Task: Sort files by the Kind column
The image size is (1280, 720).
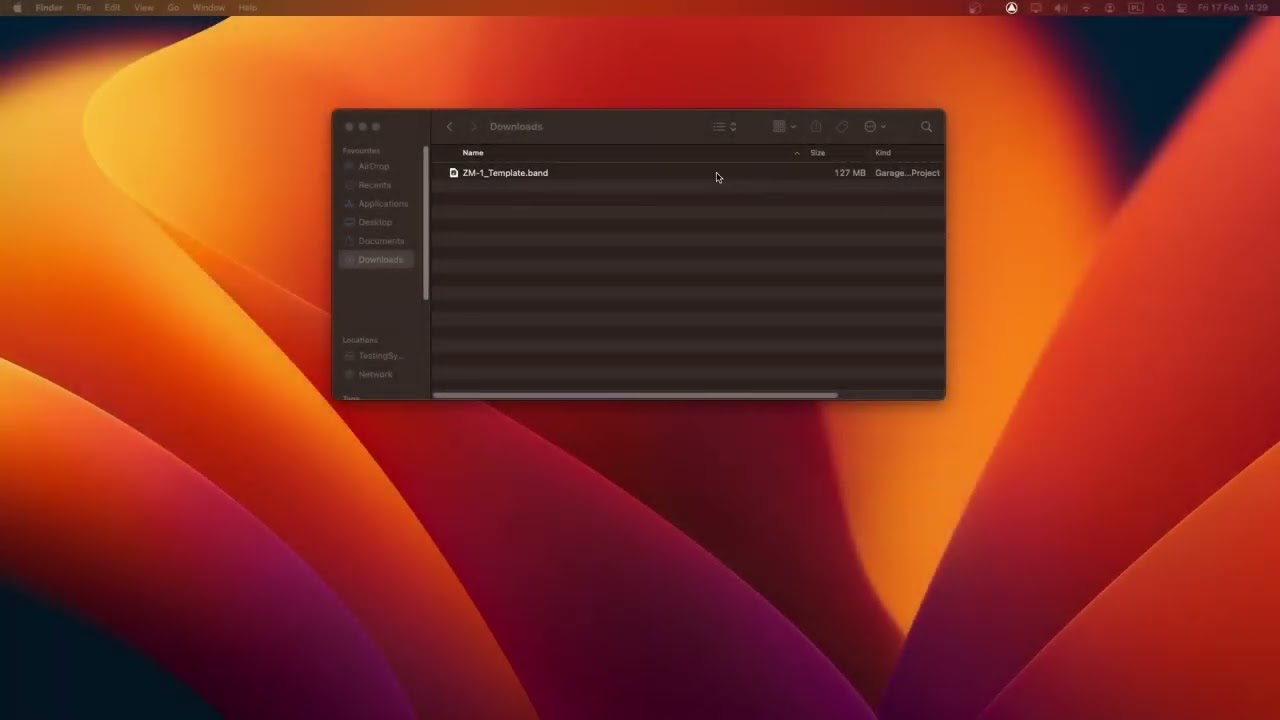Action: pos(883,153)
